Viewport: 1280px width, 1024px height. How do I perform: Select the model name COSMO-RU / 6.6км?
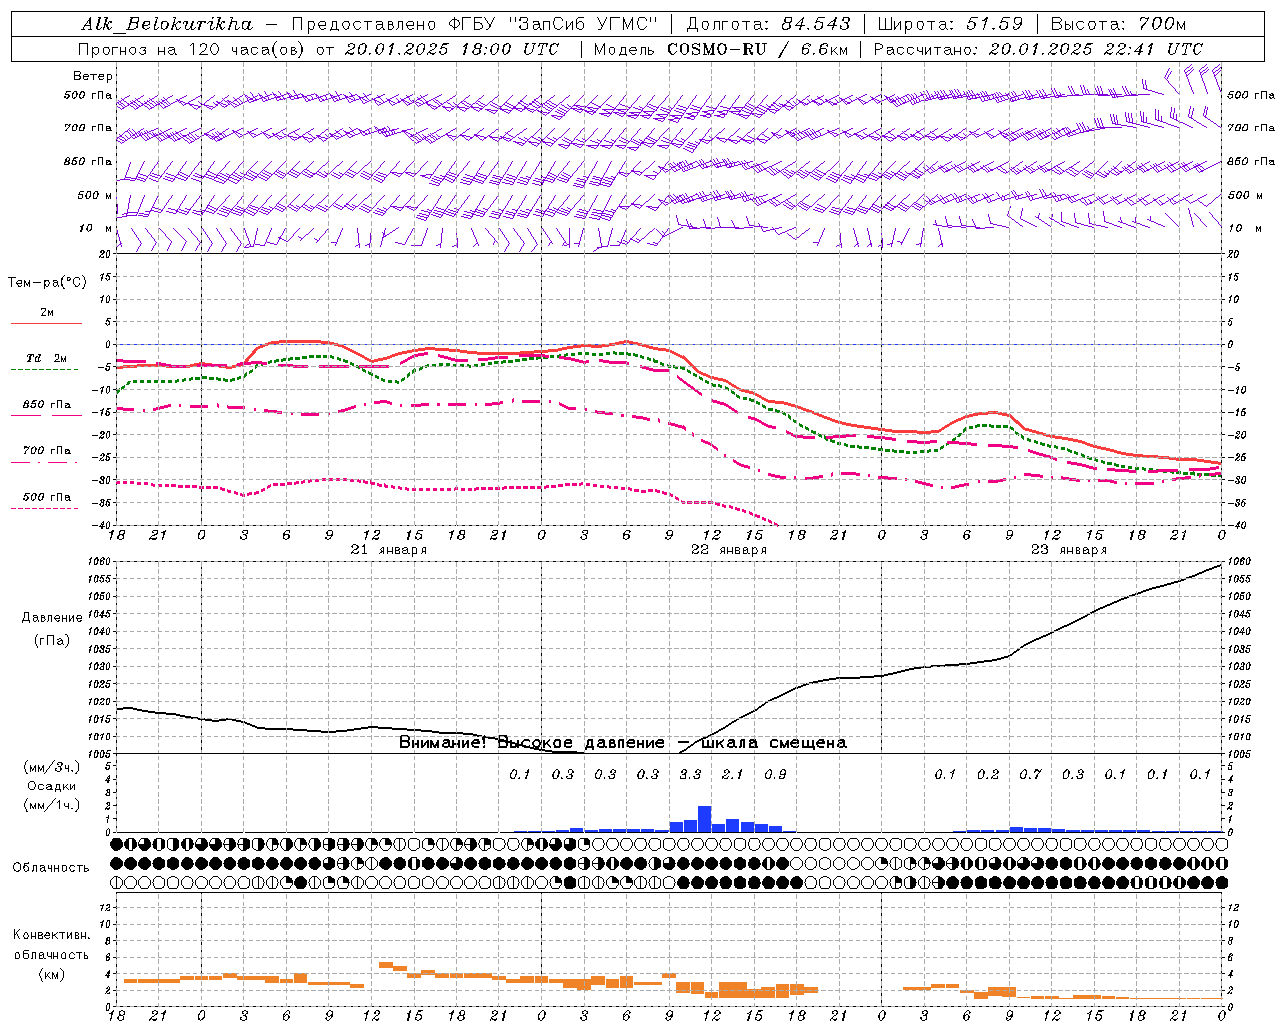(758, 49)
